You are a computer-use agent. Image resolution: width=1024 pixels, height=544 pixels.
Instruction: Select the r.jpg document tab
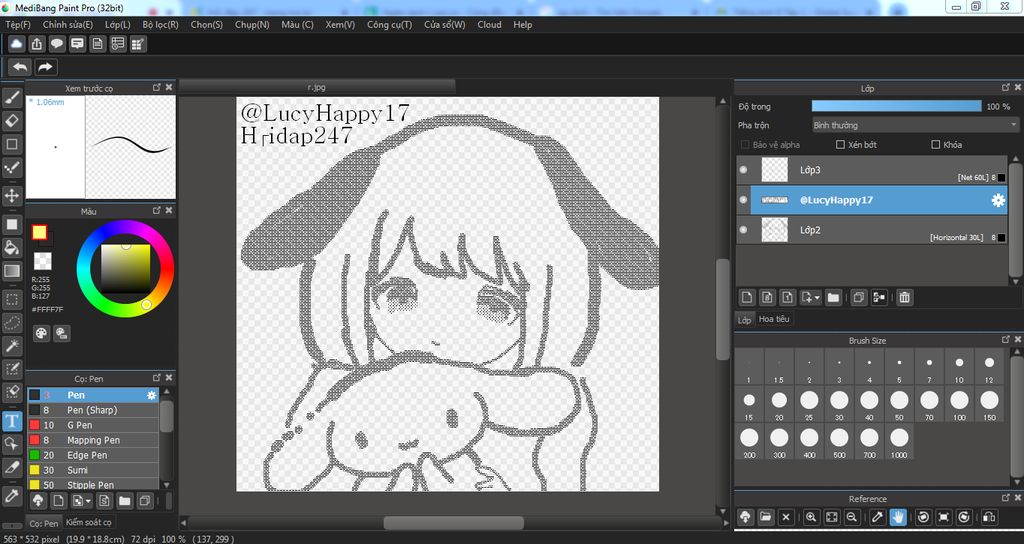[317, 87]
